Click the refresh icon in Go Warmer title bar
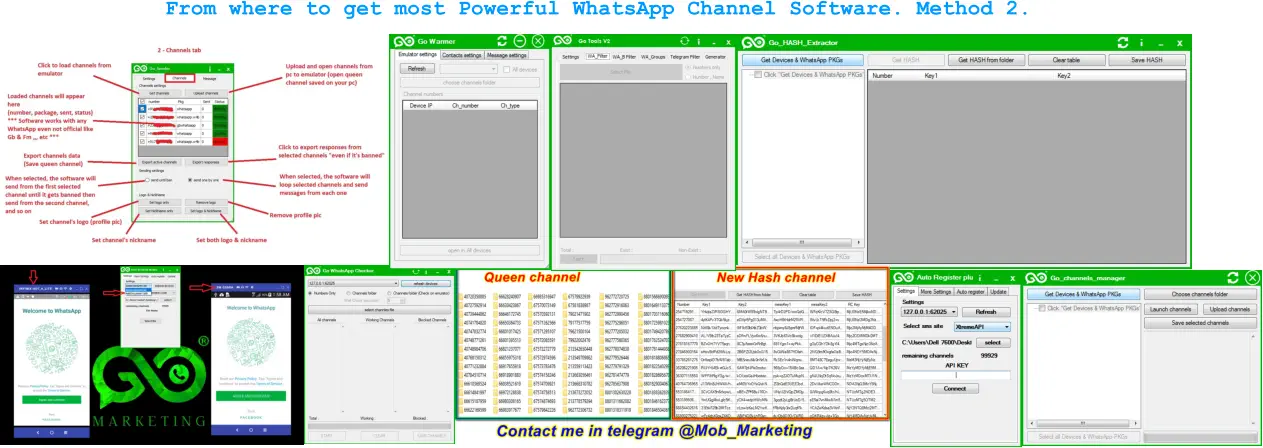 pos(502,41)
